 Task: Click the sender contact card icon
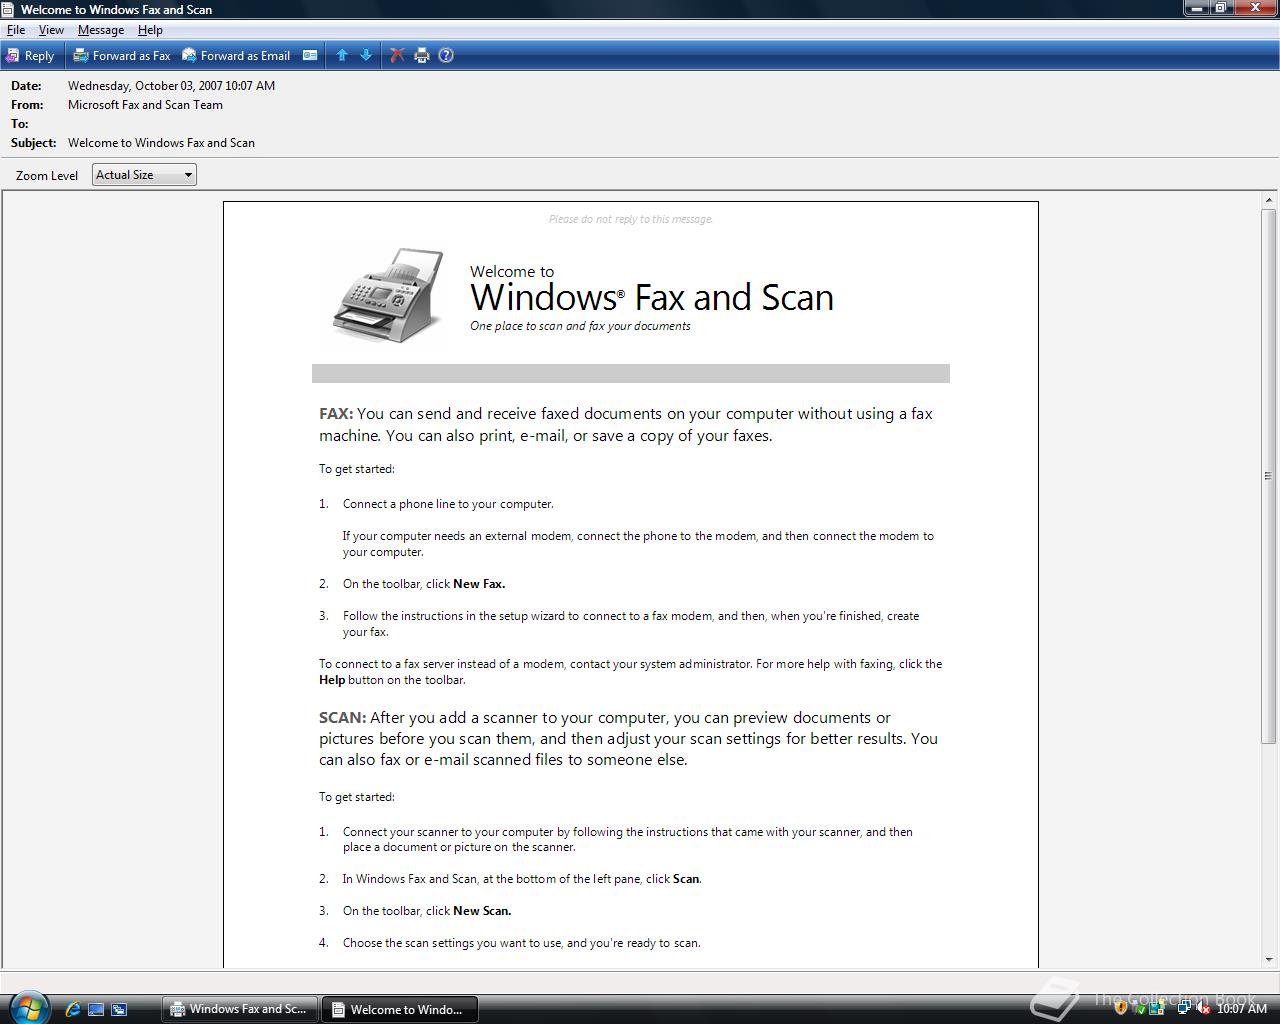tap(310, 56)
